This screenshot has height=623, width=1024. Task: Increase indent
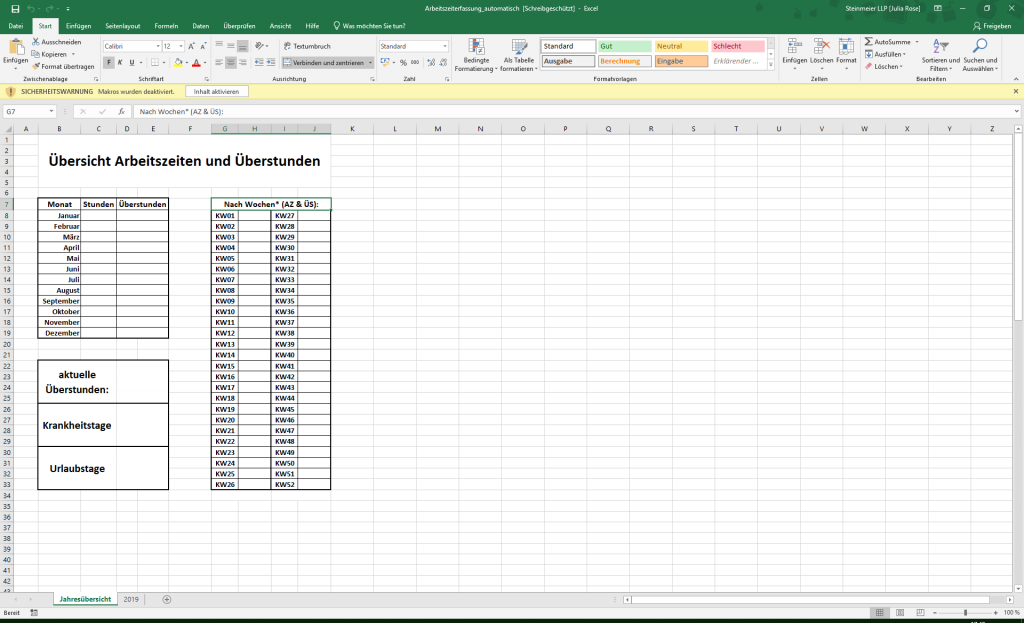[270, 63]
